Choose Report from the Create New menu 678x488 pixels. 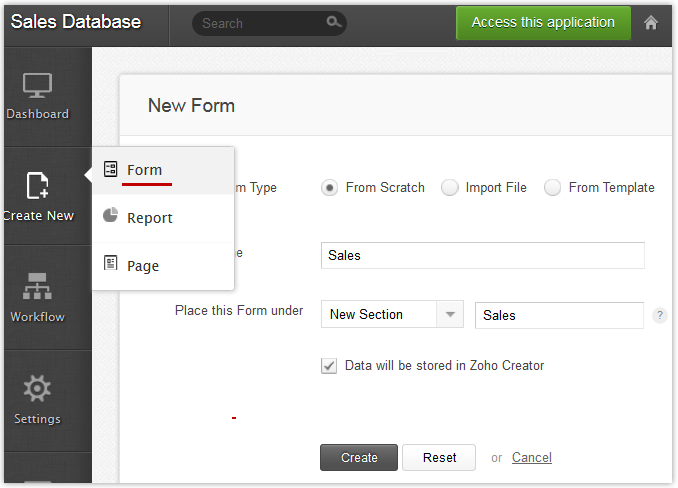(149, 218)
